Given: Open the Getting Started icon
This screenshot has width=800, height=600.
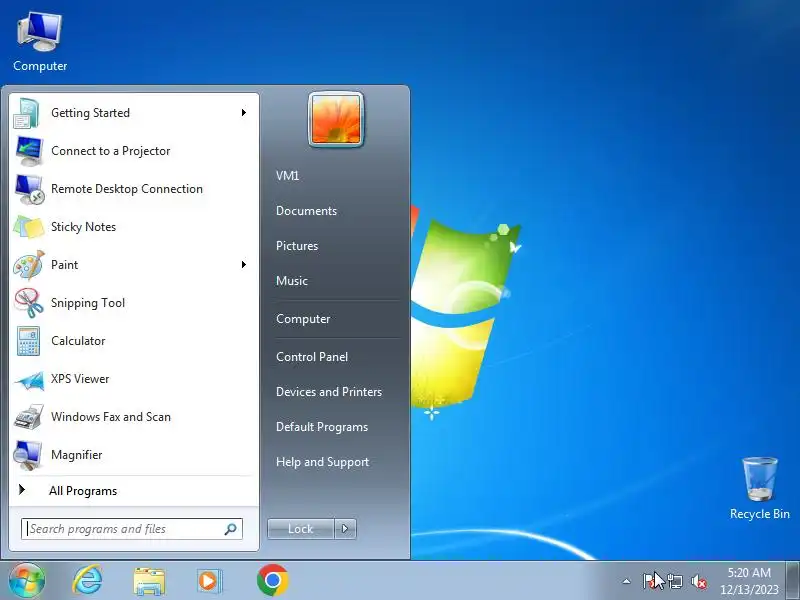Looking at the screenshot, I should [x=27, y=113].
